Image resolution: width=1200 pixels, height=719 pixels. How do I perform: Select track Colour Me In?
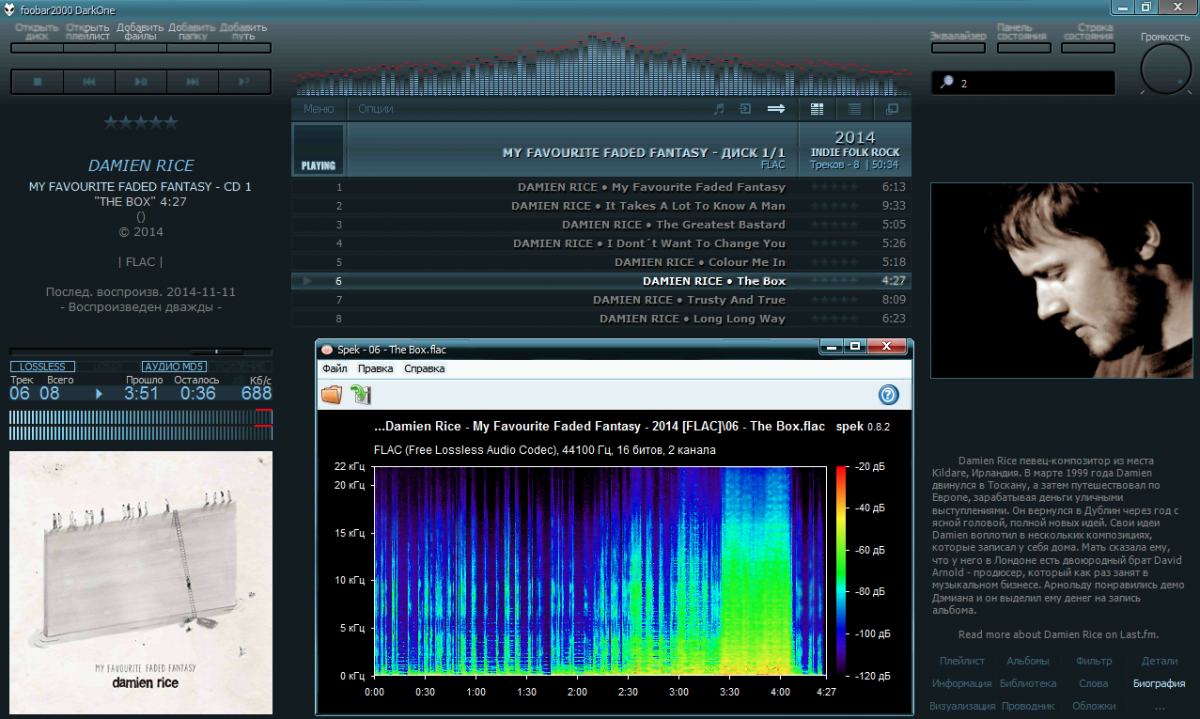pos(601,262)
